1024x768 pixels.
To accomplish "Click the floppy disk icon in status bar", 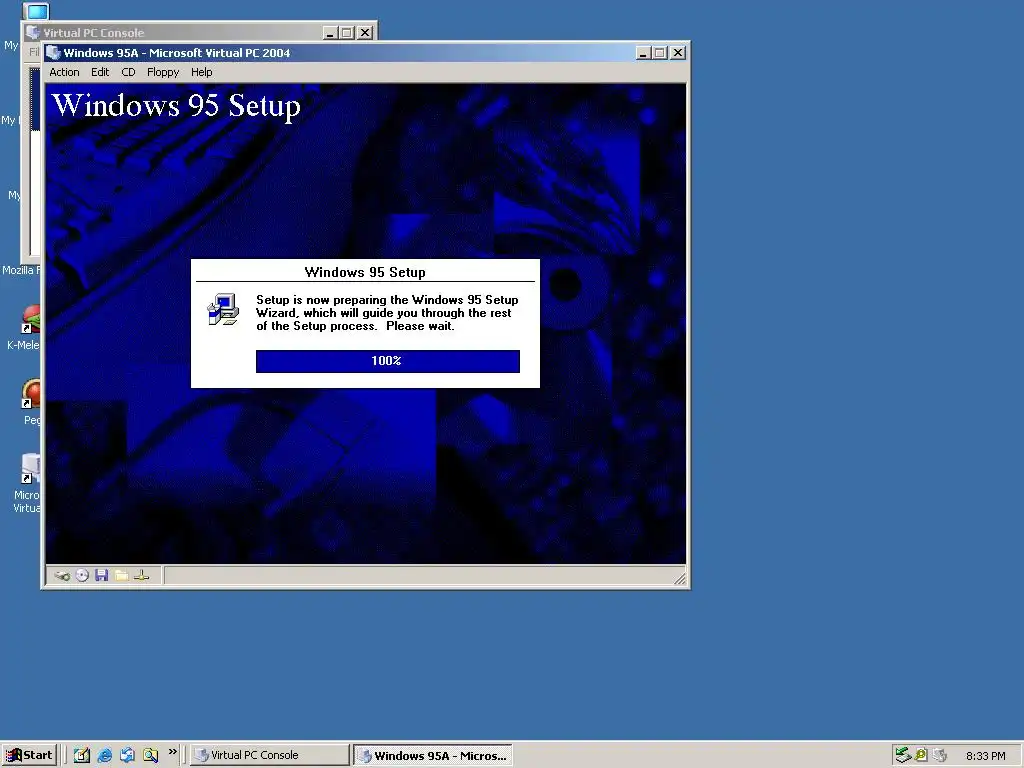I will [x=101, y=575].
